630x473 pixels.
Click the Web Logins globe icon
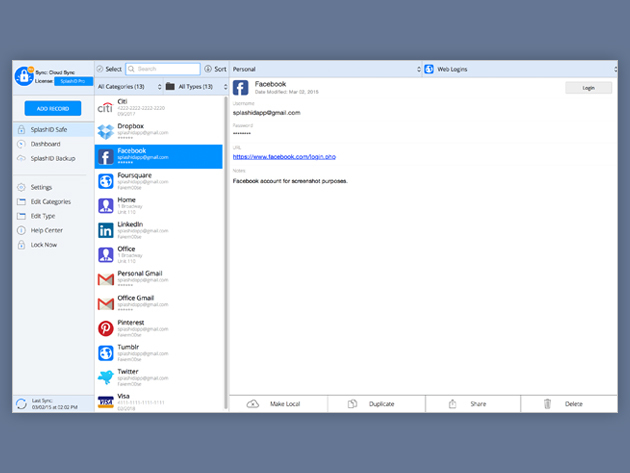click(429, 69)
